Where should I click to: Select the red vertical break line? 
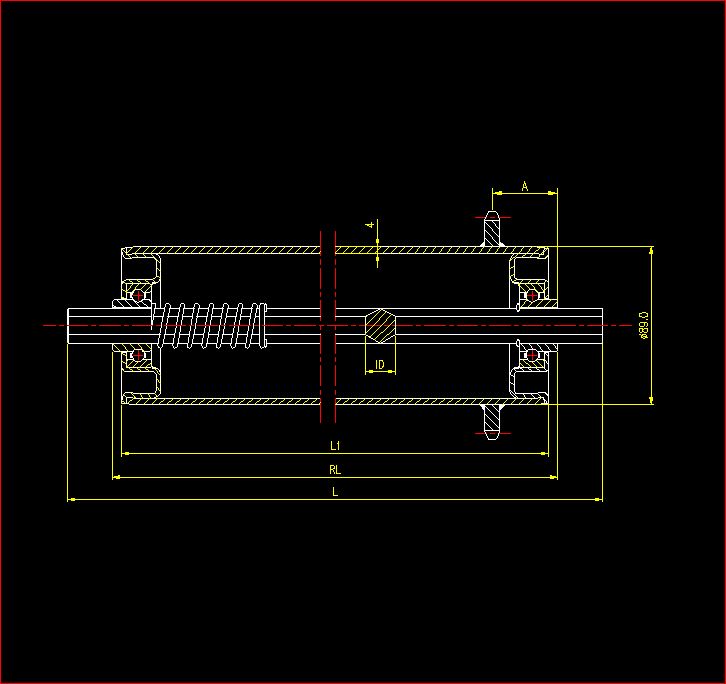pyautogui.click(x=321, y=325)
